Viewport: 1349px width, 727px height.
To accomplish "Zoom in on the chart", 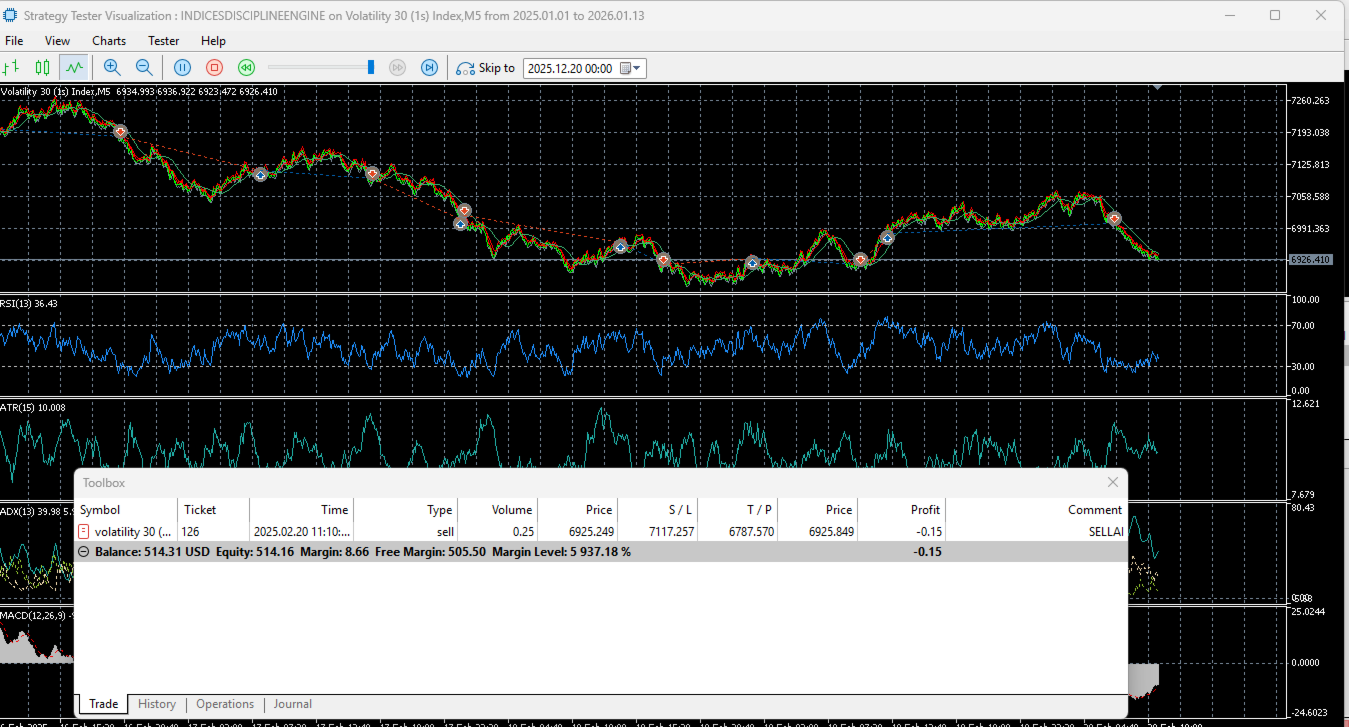I will click(112, 68).
